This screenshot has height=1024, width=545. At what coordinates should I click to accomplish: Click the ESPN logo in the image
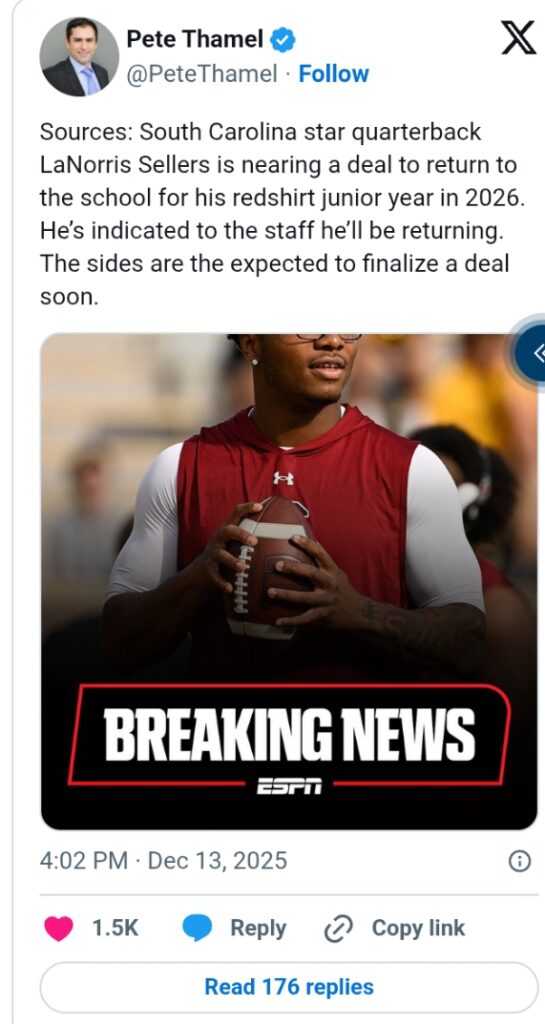(288, 787)
